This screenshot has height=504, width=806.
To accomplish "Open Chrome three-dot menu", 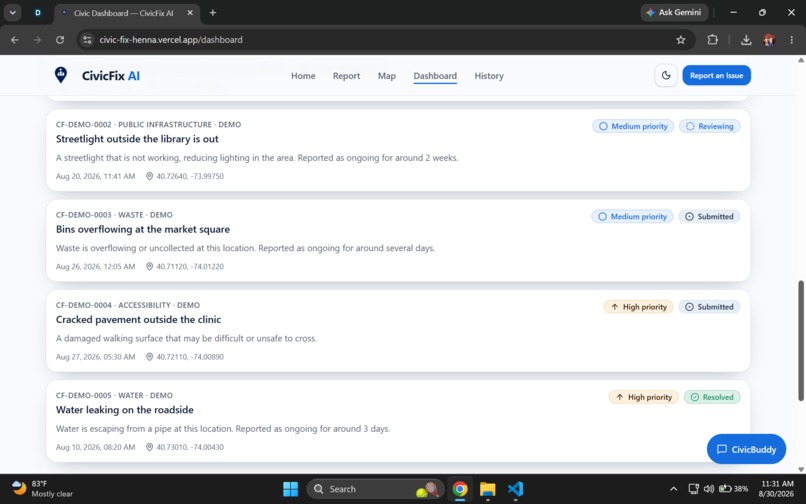I will tap(792, 40).
